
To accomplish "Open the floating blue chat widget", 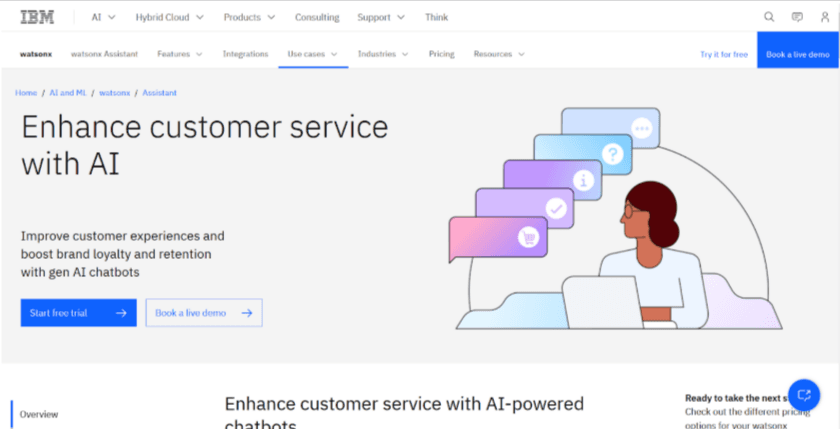I will coord(804,395).
